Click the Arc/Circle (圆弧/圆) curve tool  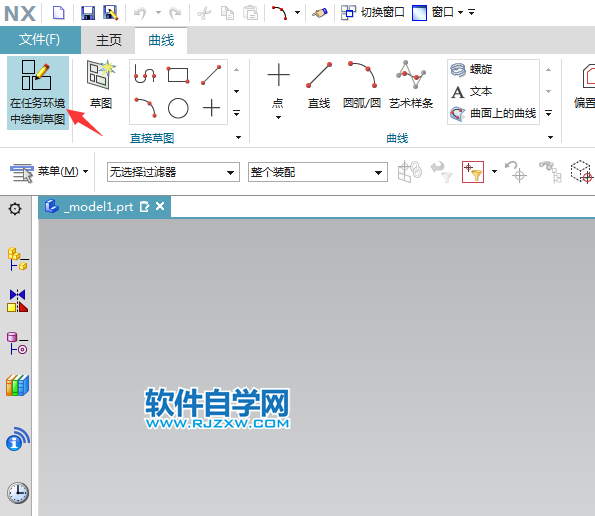tap(362, 85)
